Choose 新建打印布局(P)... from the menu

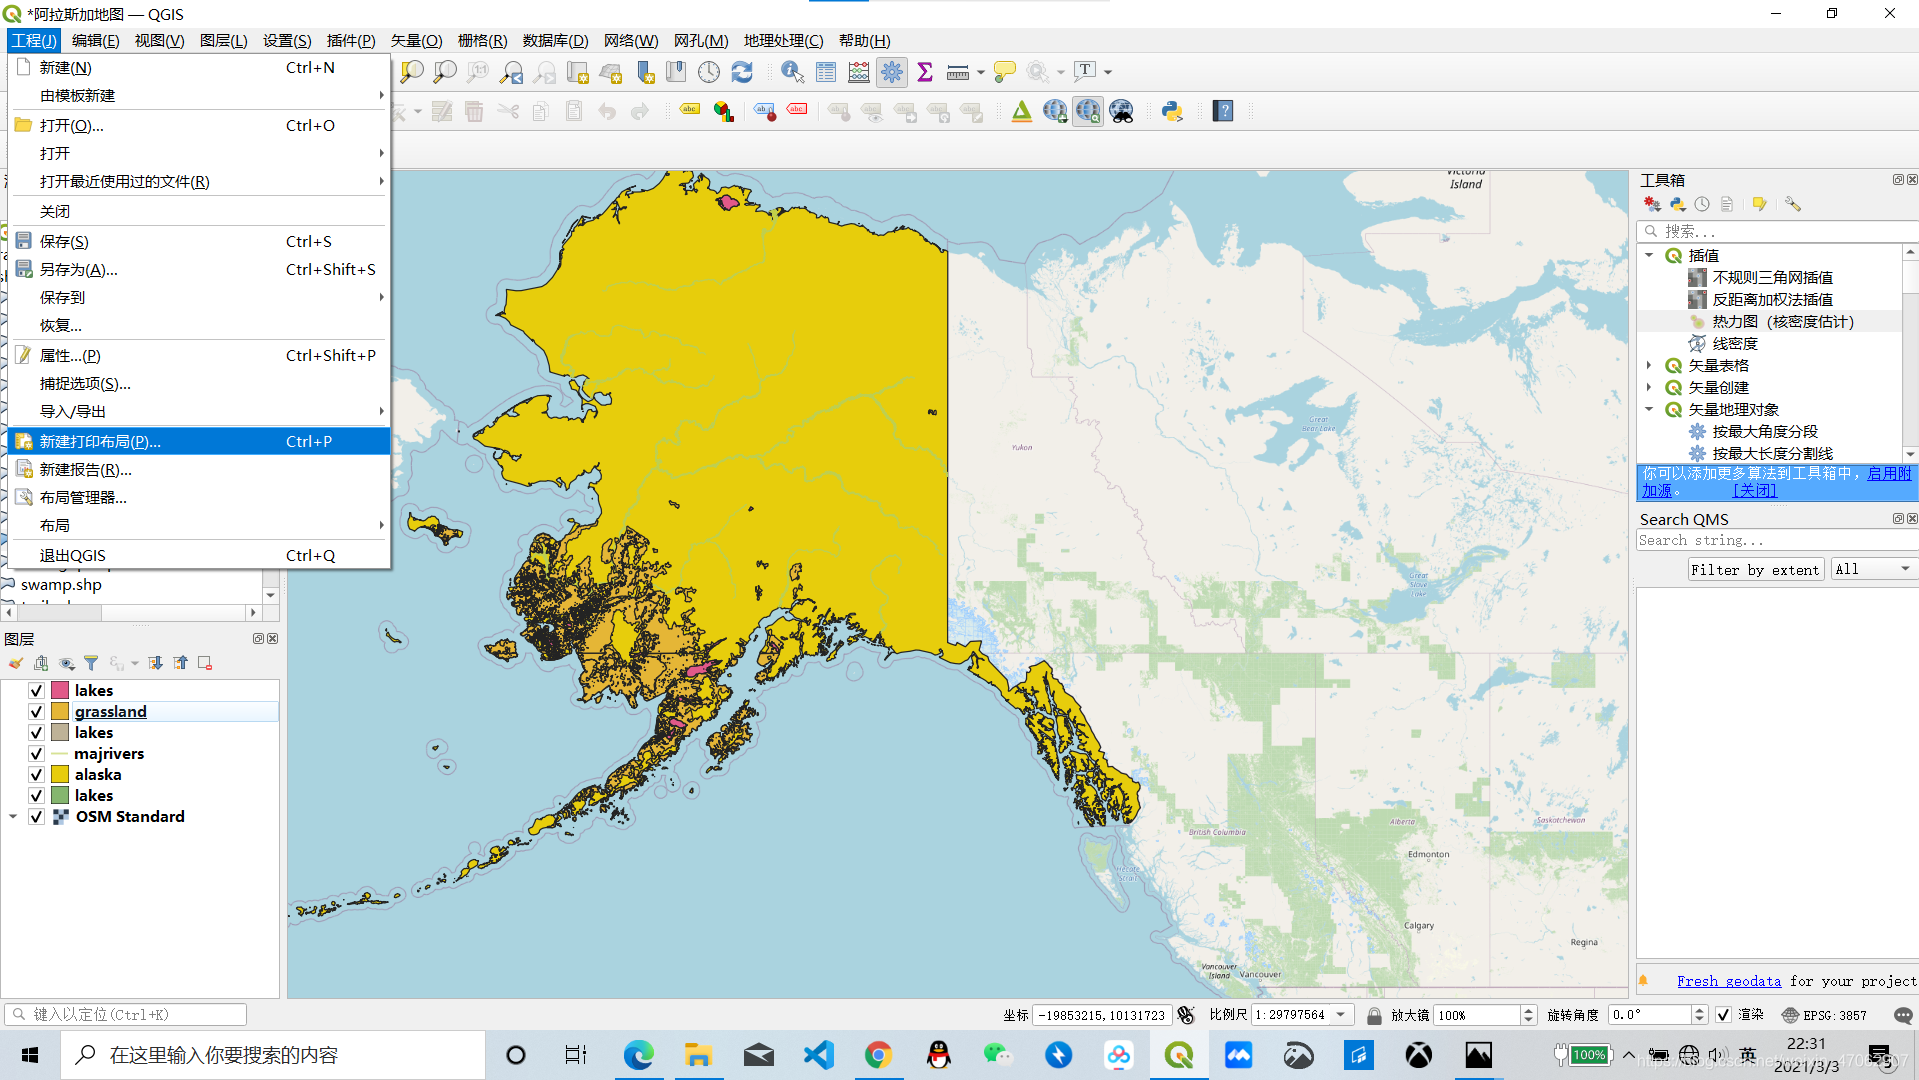click(199, 441)
